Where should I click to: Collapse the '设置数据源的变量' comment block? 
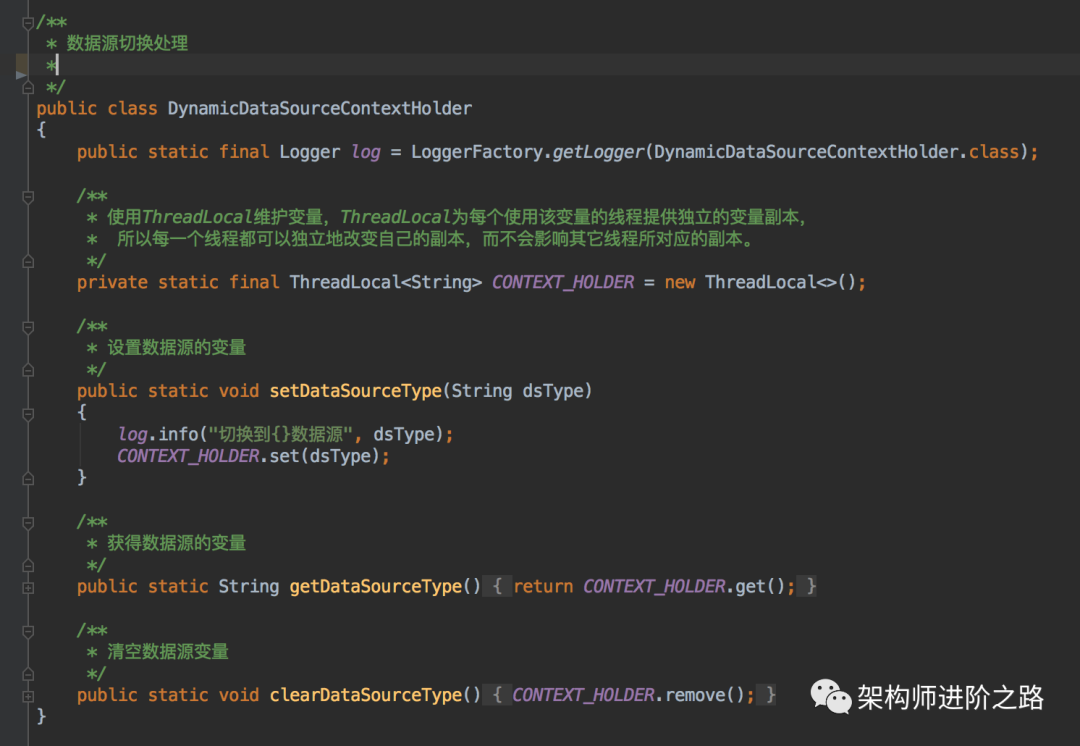28,327
